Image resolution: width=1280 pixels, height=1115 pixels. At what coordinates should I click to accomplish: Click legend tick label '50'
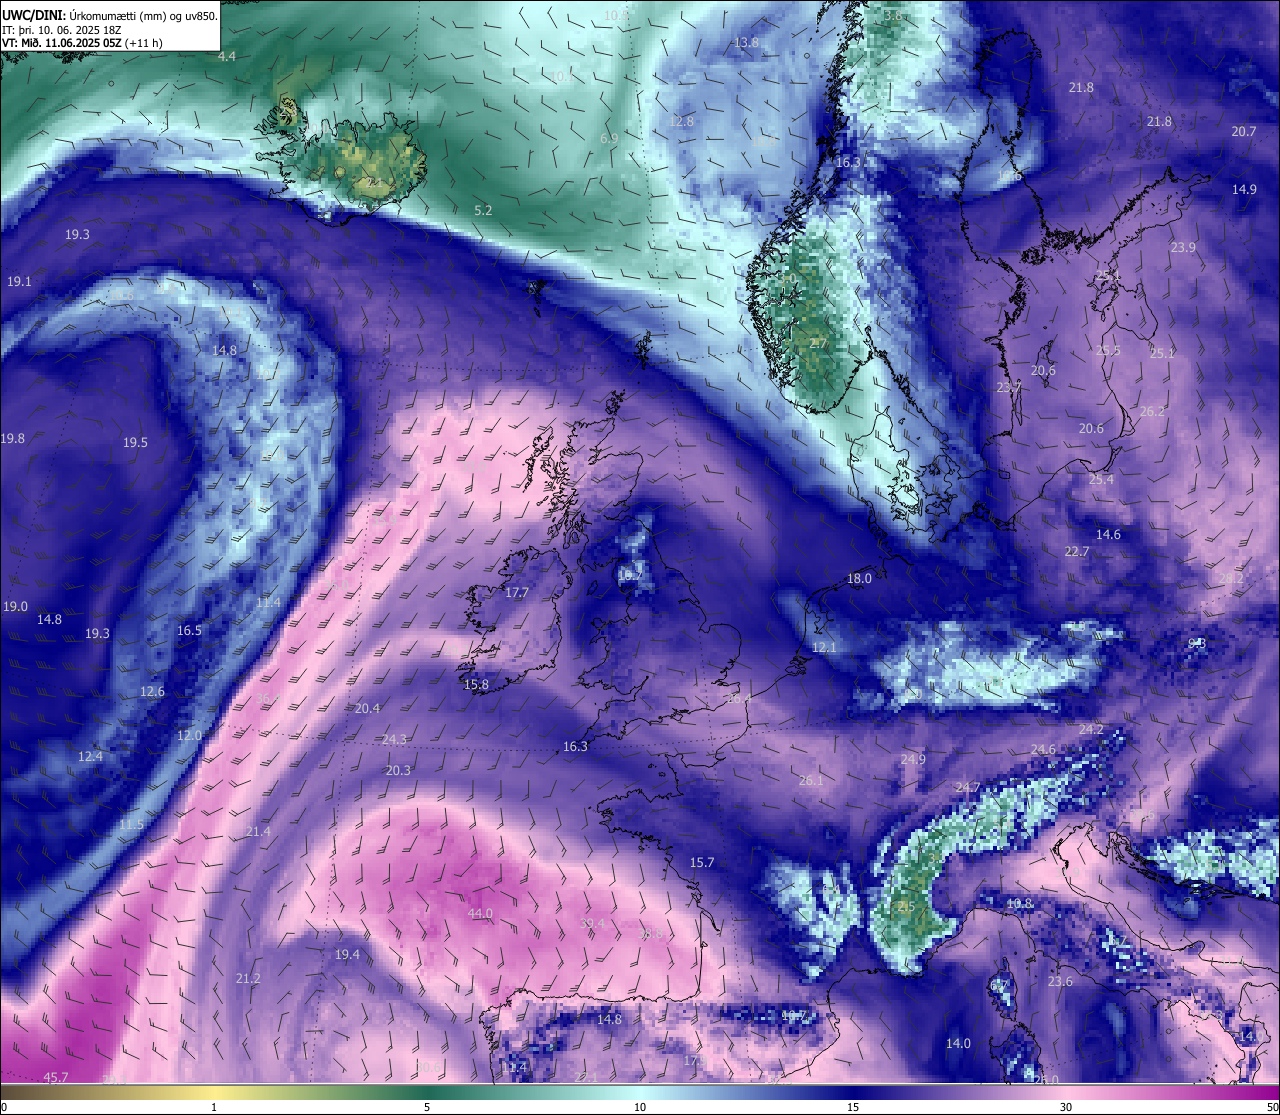pos(1272,1107)
